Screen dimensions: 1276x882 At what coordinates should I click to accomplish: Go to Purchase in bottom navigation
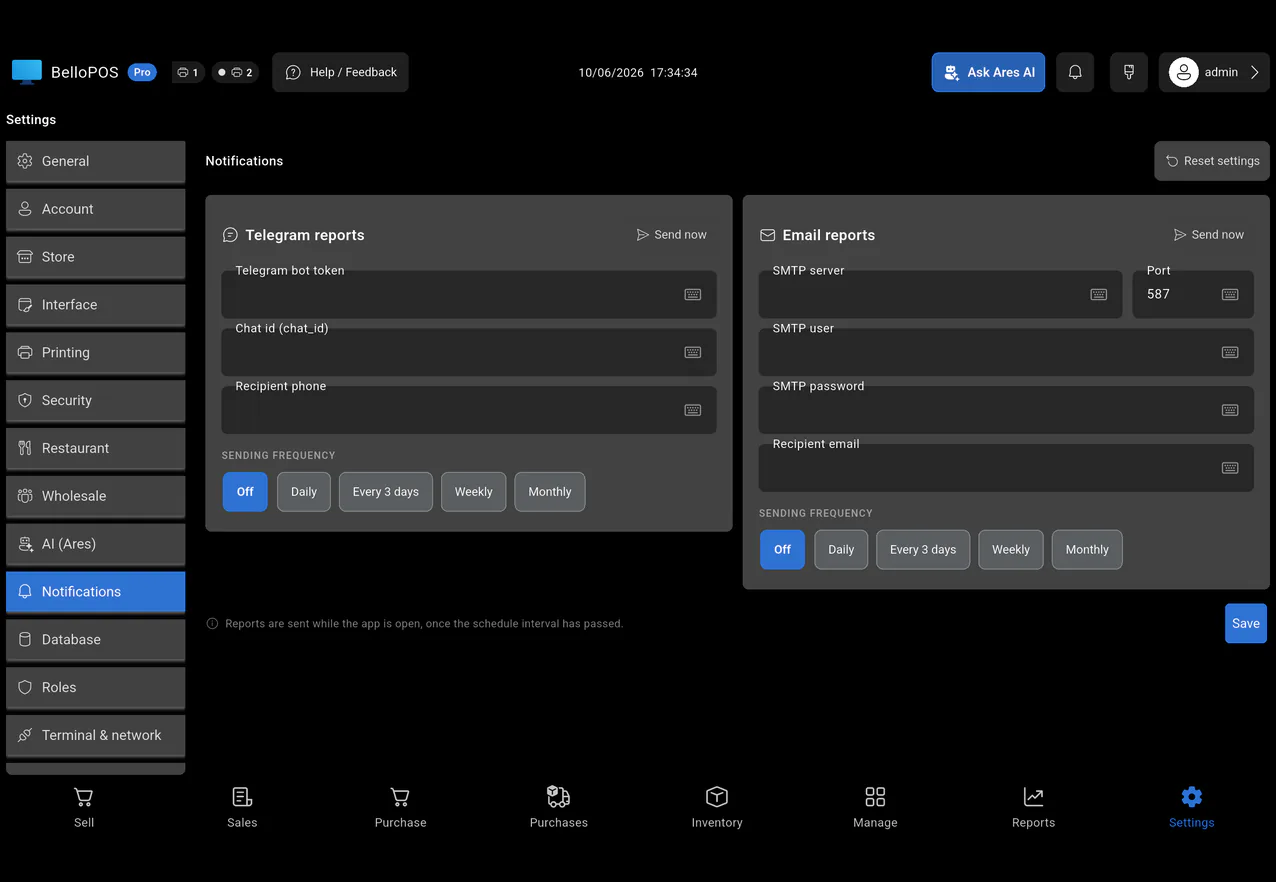[x=400, y=808]
